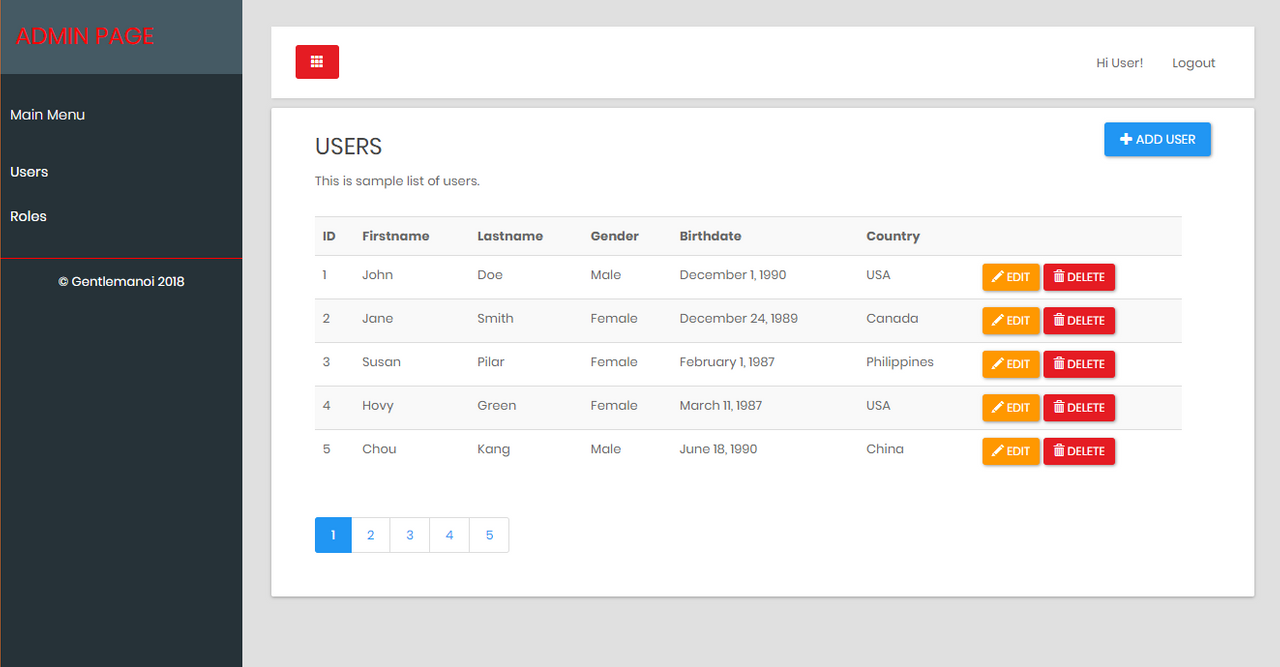
Task: Click the pencil icon for Chou Kang
Action: [996, 451]
